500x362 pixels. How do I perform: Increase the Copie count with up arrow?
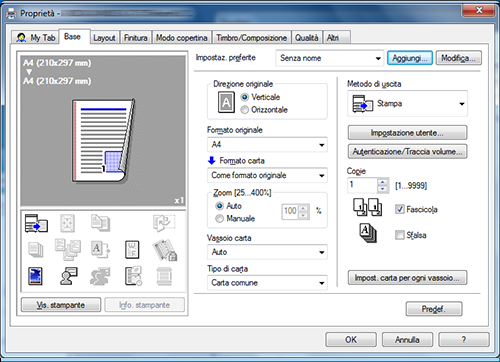pyautogui.click(x=383, y=182)
